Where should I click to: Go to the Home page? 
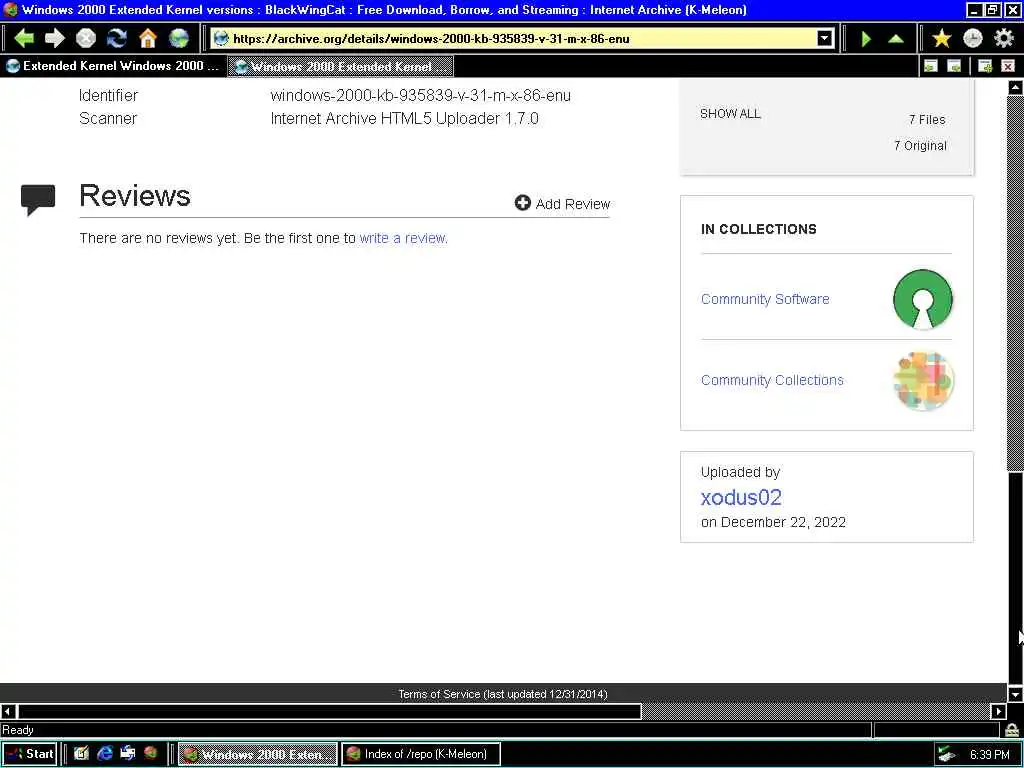click(148, 39)
